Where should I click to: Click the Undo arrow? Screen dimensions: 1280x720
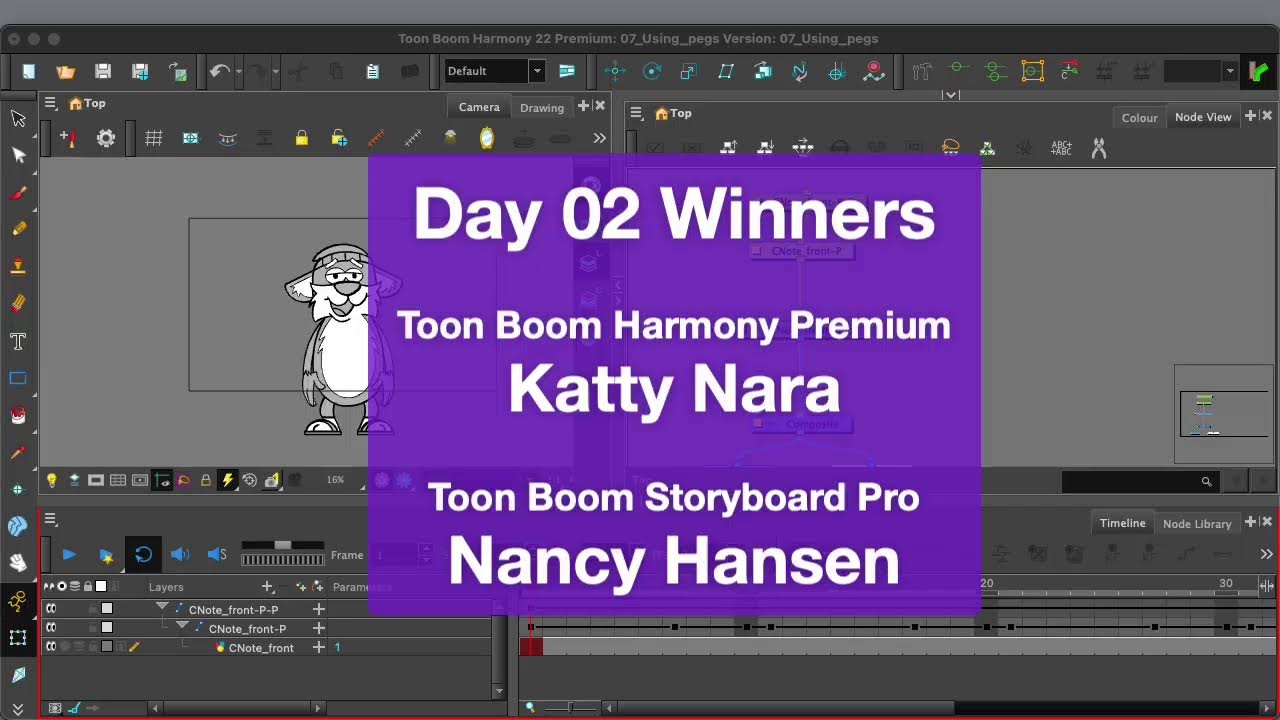coord(219,71)
